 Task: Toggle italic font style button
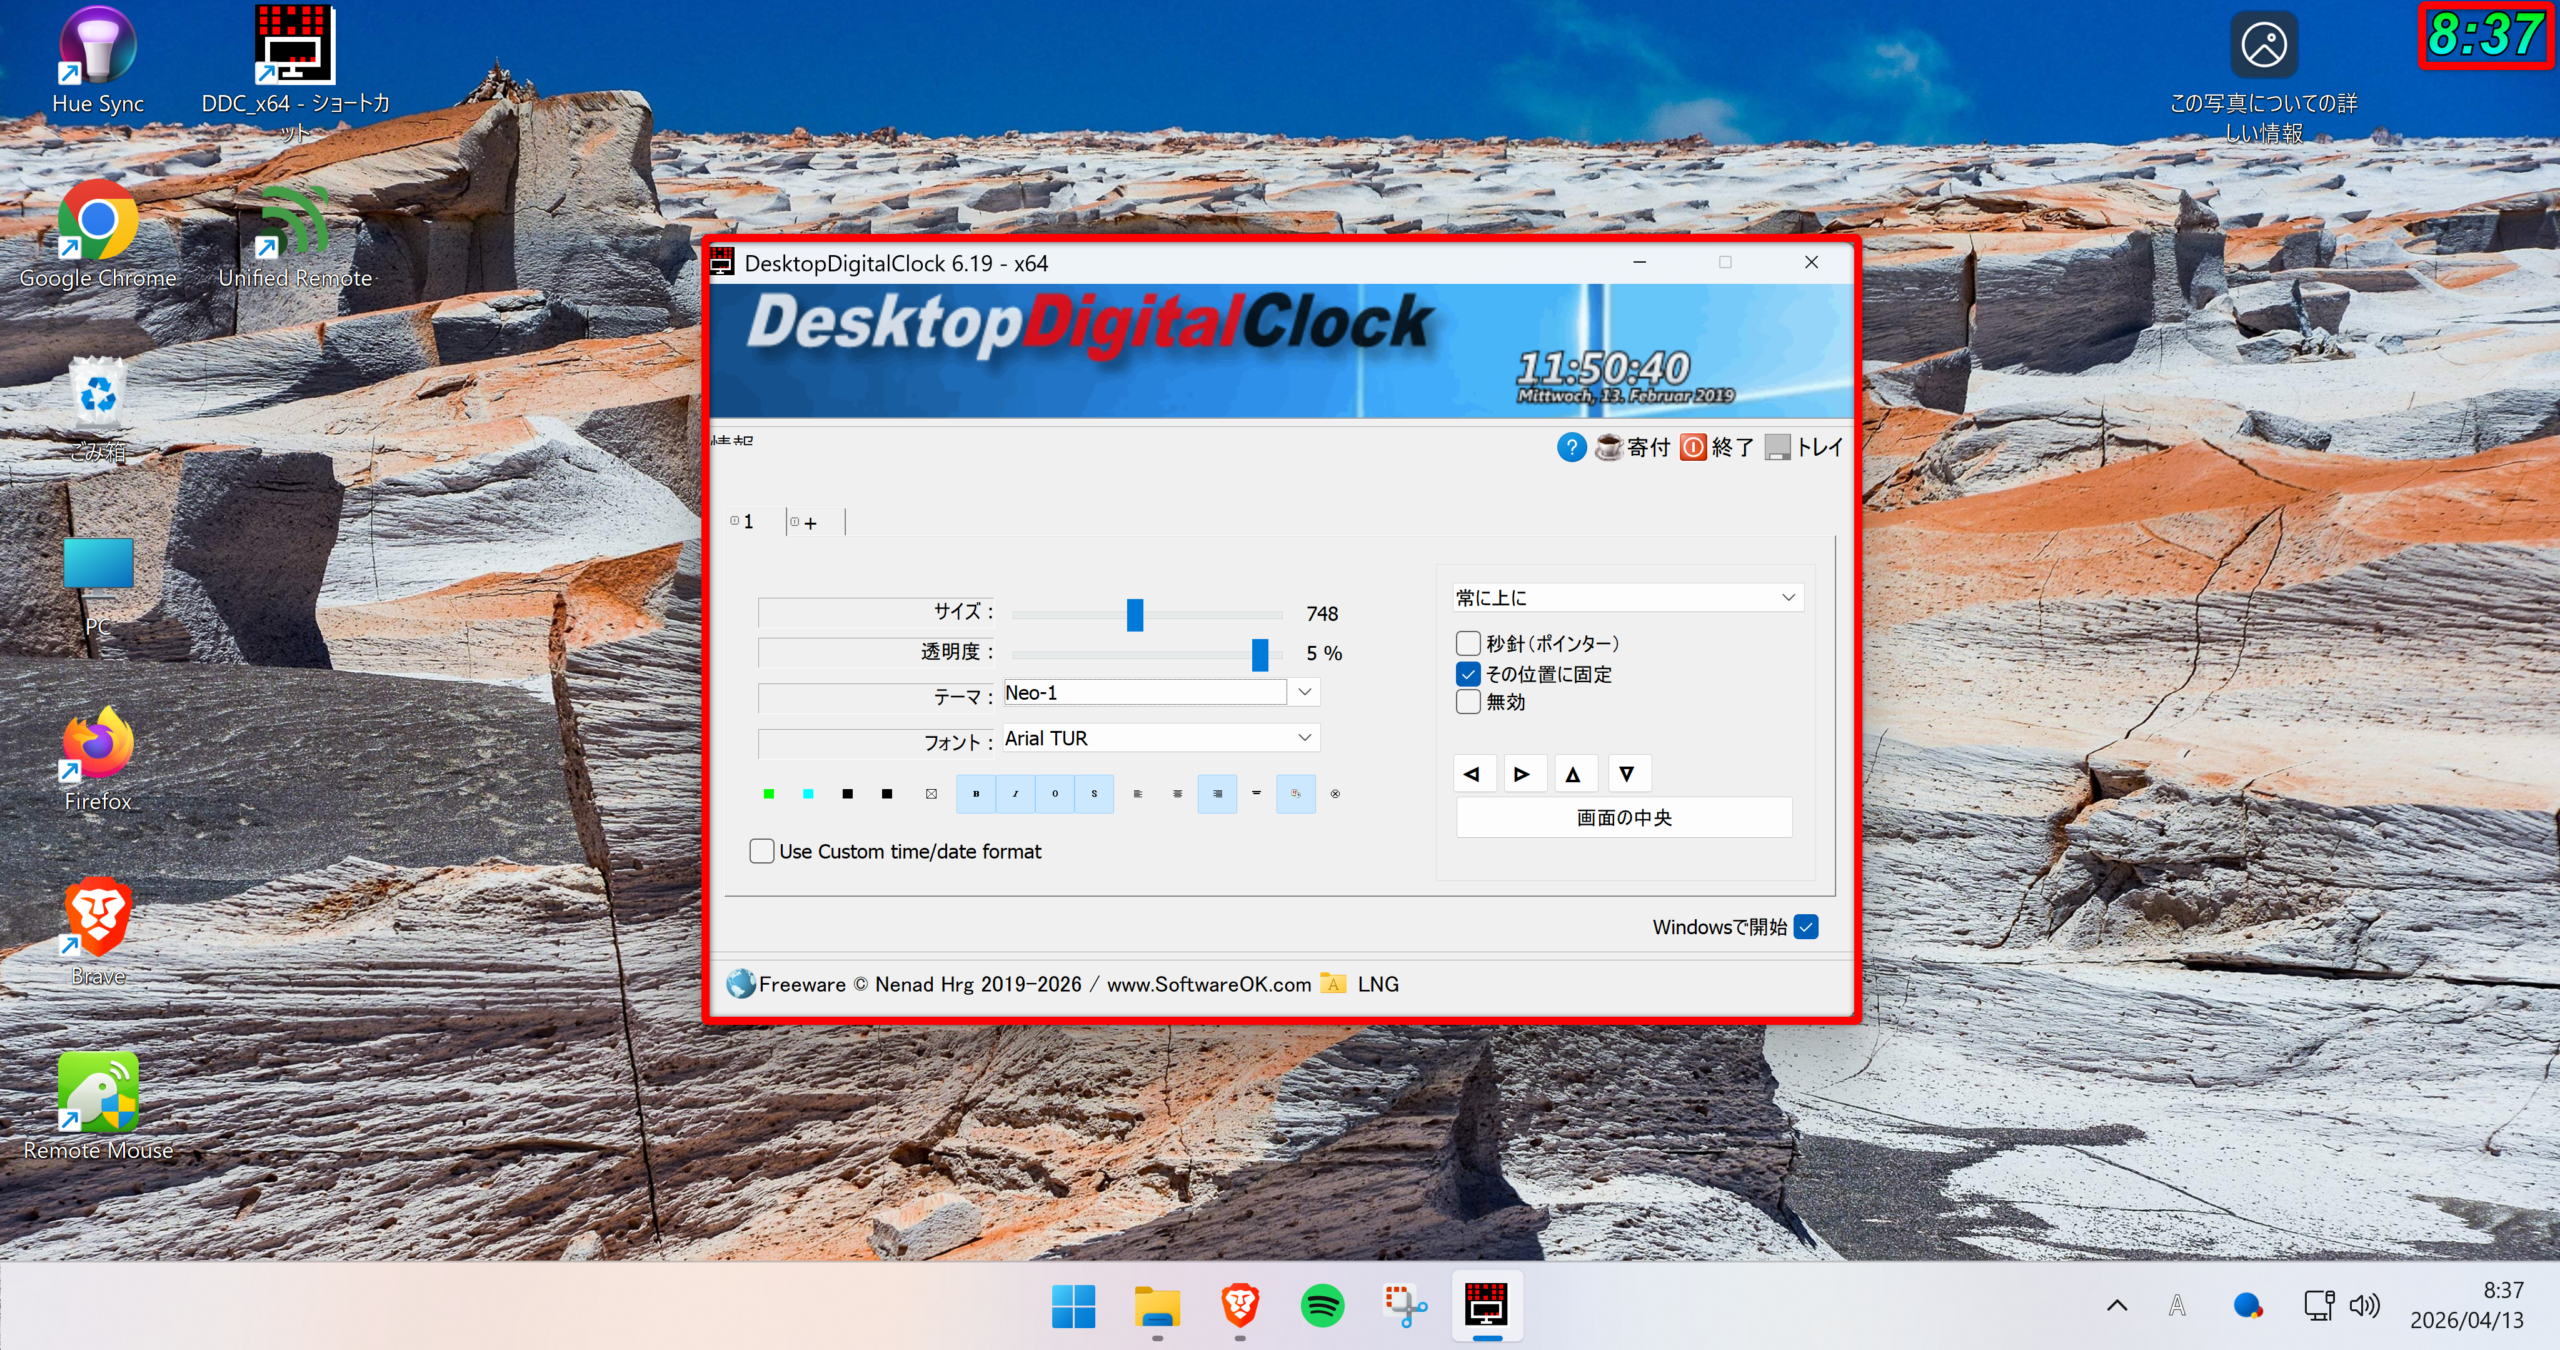pos(1015,794)
